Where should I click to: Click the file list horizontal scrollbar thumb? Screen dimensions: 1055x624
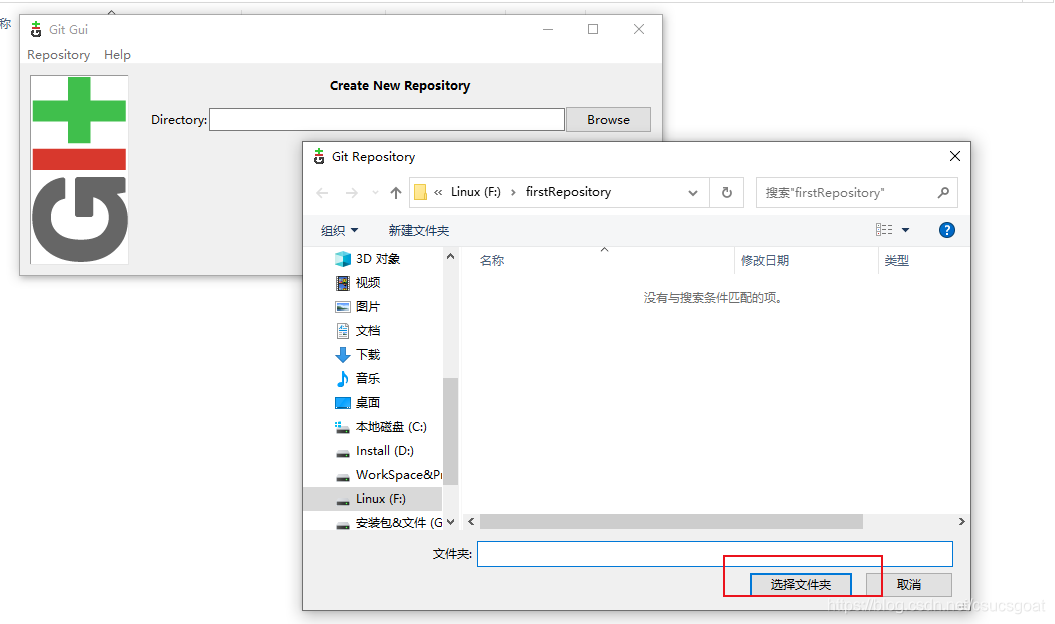point(671,522)
